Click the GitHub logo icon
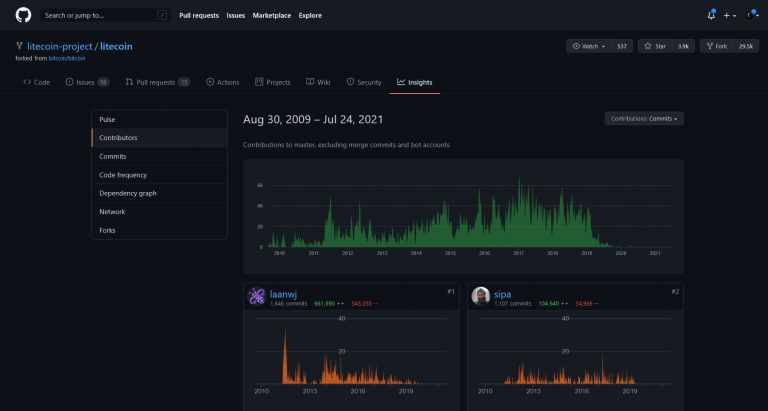 click(x=23, y=15)
